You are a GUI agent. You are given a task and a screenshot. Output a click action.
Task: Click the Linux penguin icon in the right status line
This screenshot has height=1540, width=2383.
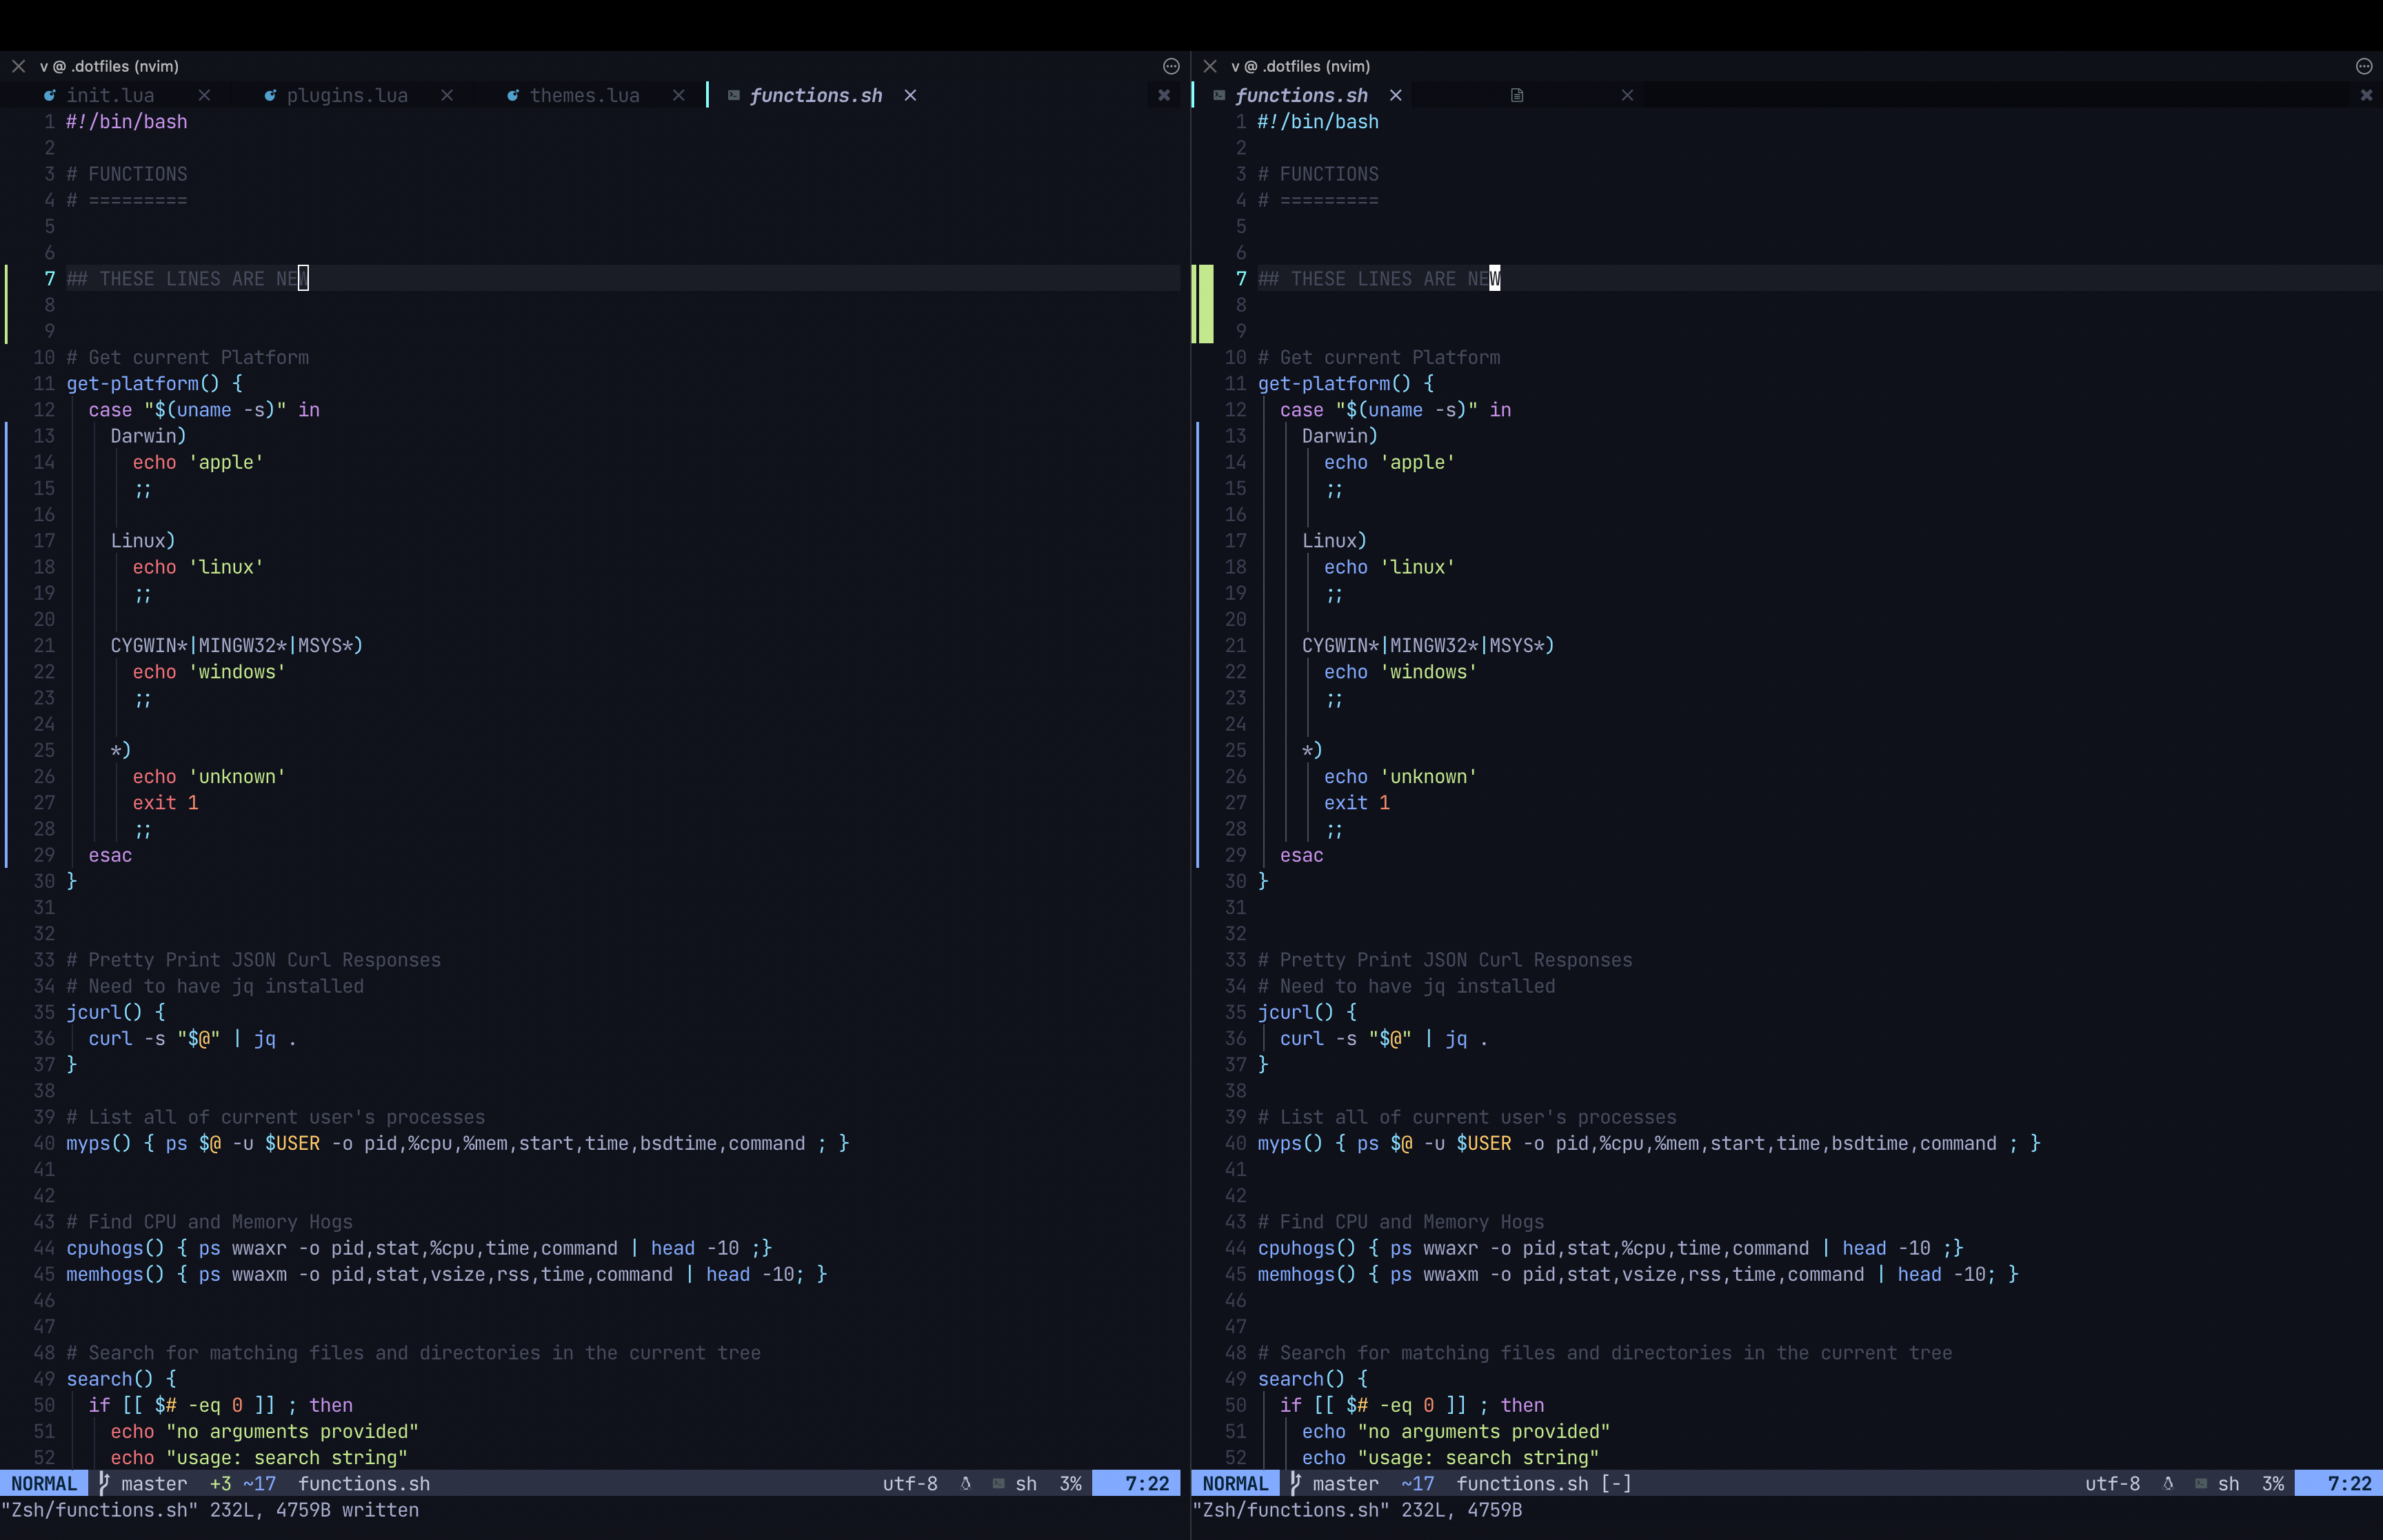click(2167, 1484)
